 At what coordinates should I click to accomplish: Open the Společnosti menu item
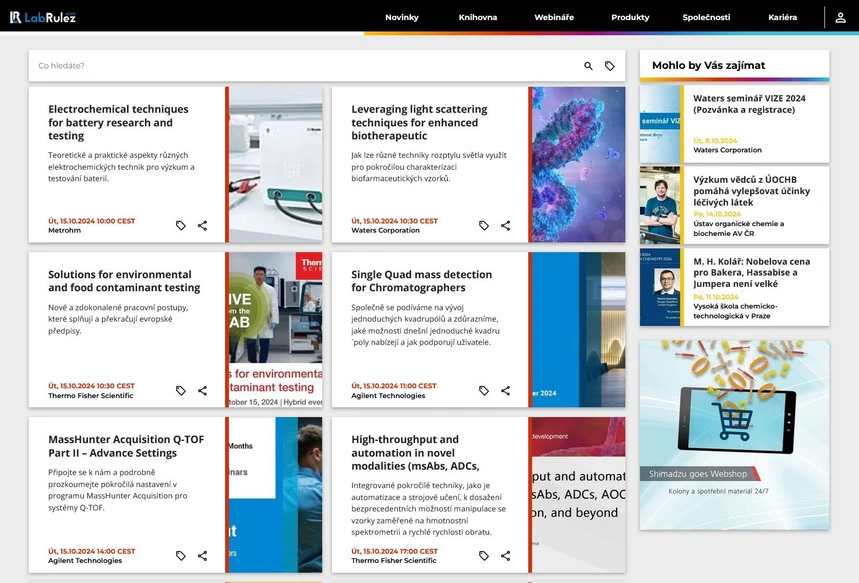coord(706,17)
